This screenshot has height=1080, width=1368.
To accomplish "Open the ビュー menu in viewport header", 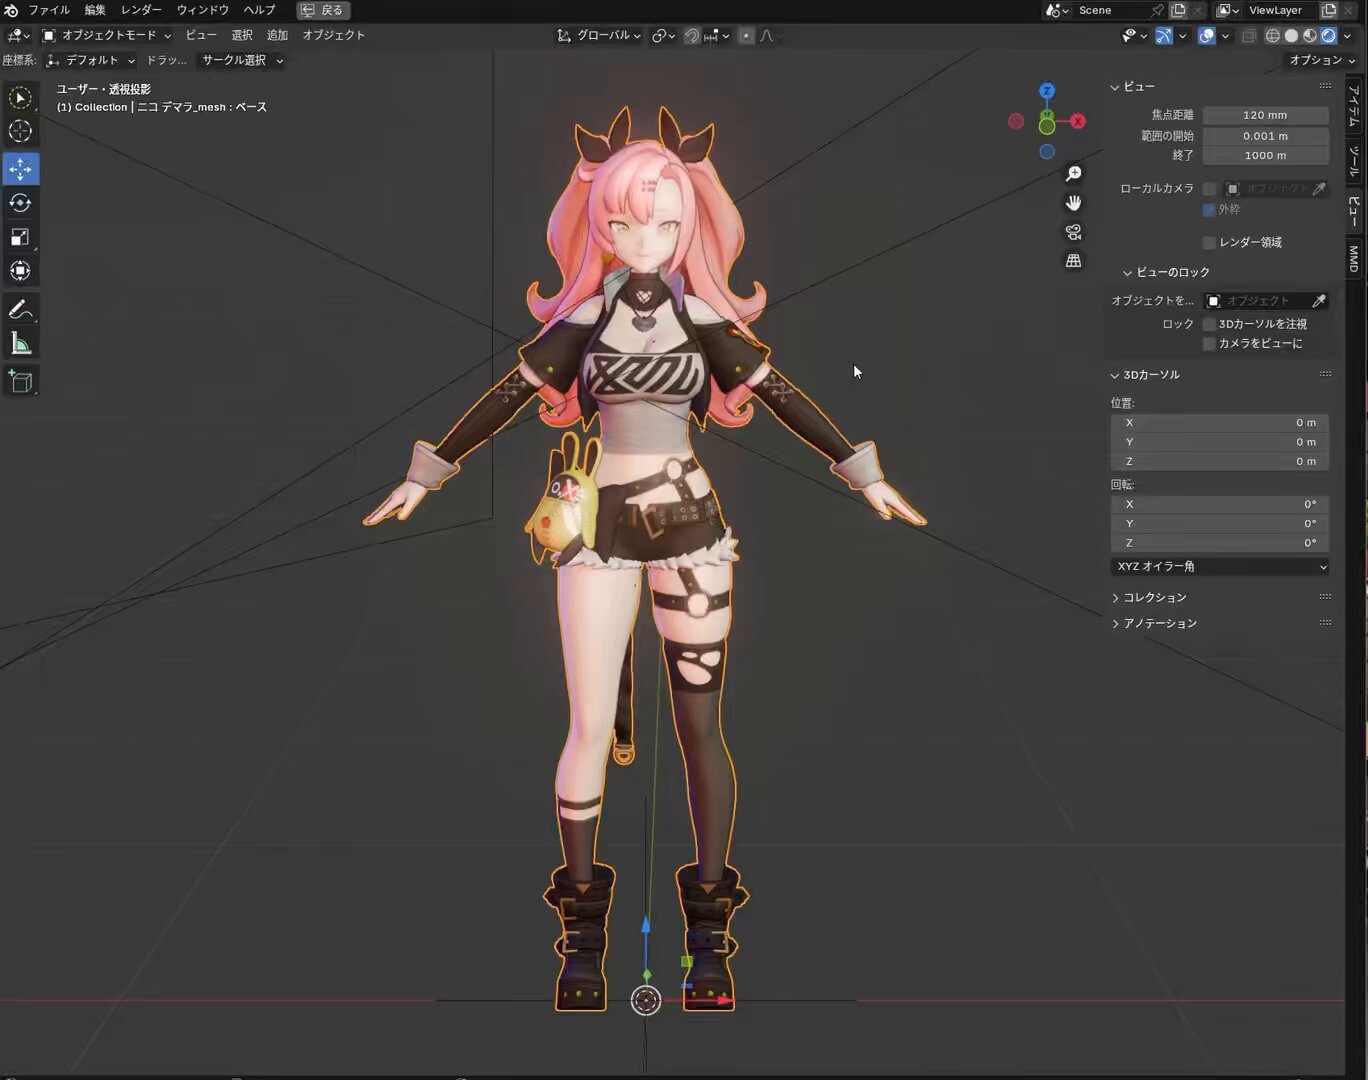I will pyautogui.click(x=200, y=35).
